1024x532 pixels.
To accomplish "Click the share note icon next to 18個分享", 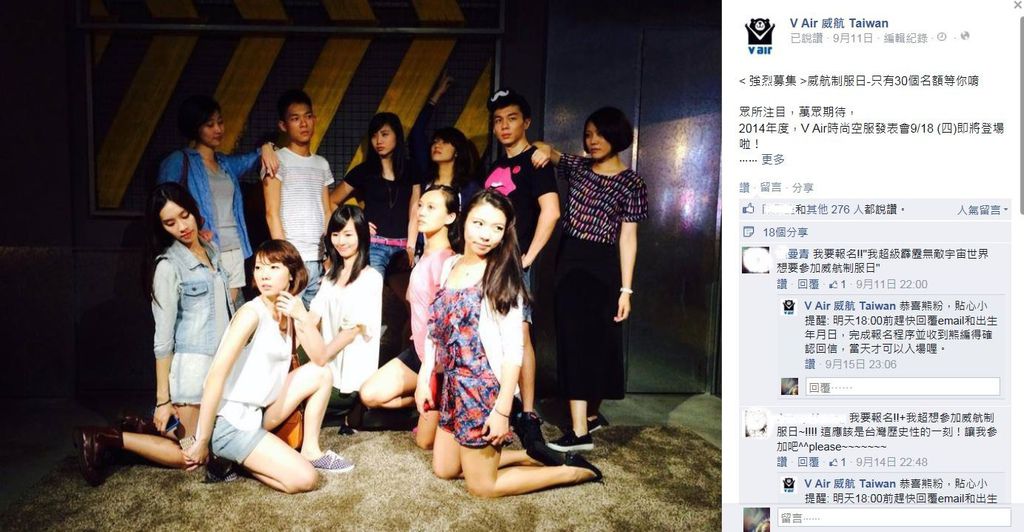I will click(748, 232).
